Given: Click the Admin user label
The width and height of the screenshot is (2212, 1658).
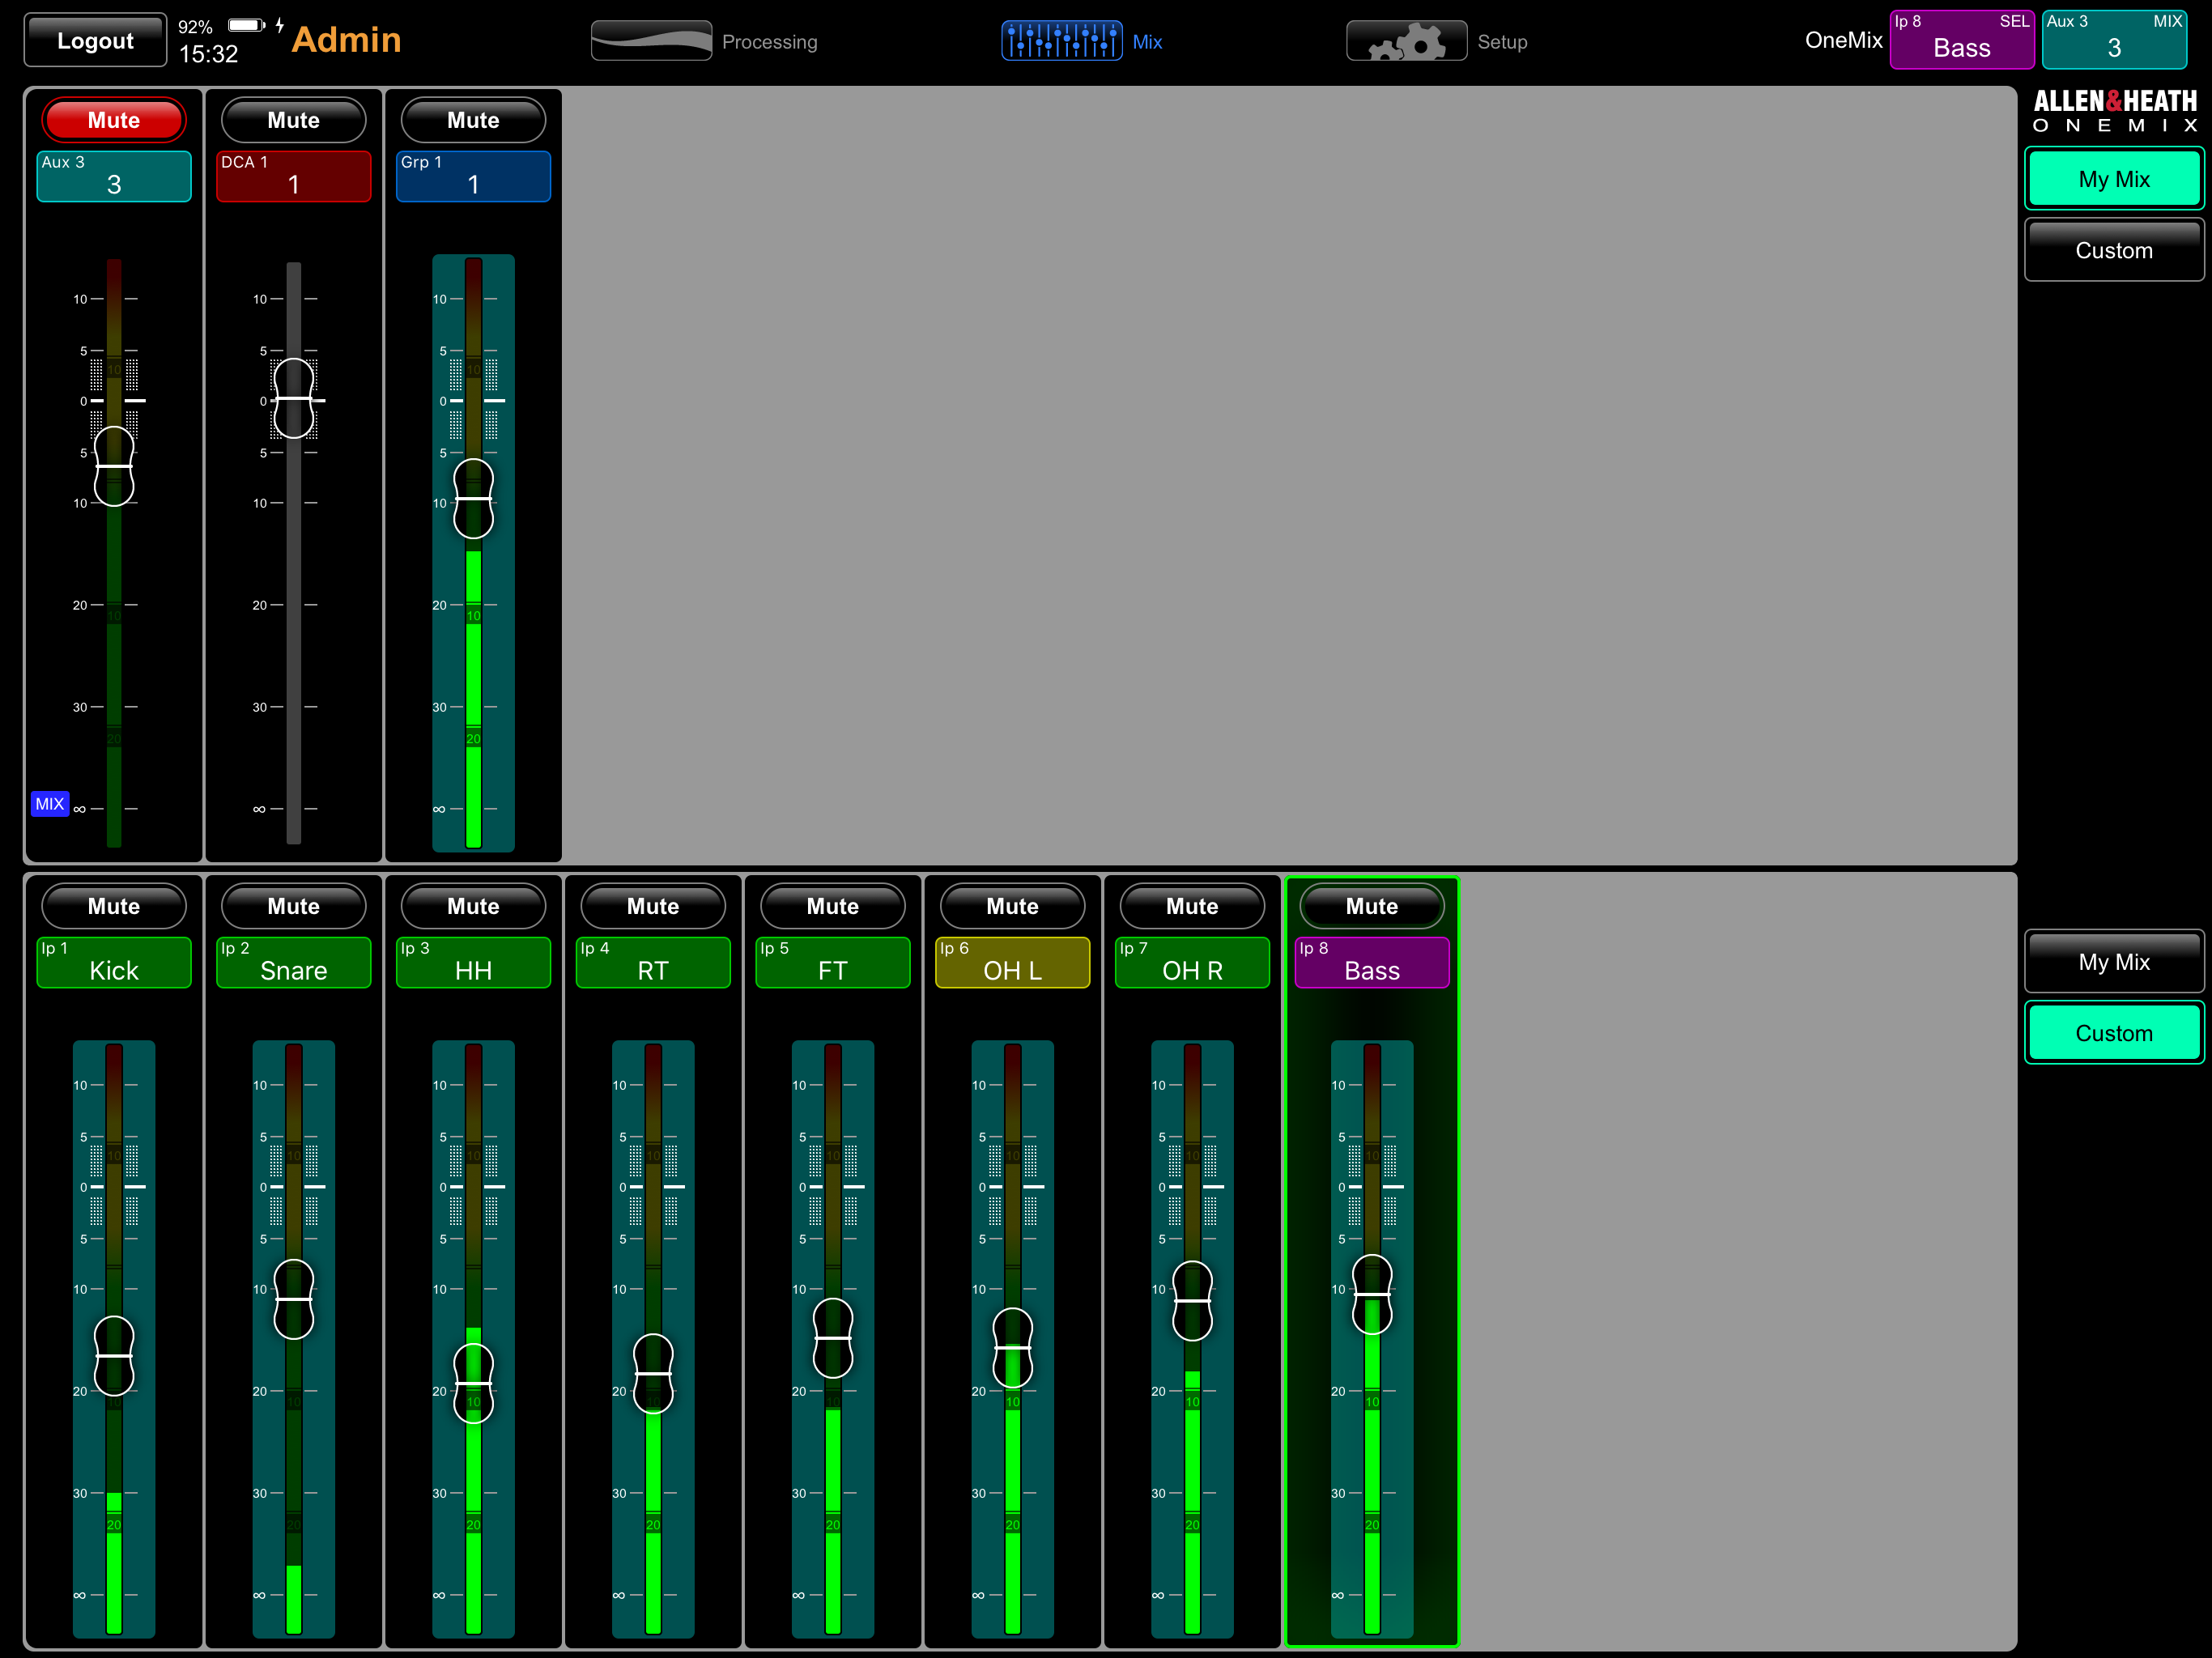Looking at the screenshot, I should point(346,40).
